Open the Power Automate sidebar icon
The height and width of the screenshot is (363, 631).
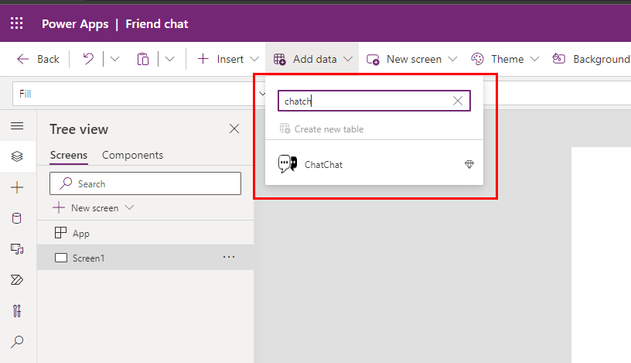tap(17, 280)
